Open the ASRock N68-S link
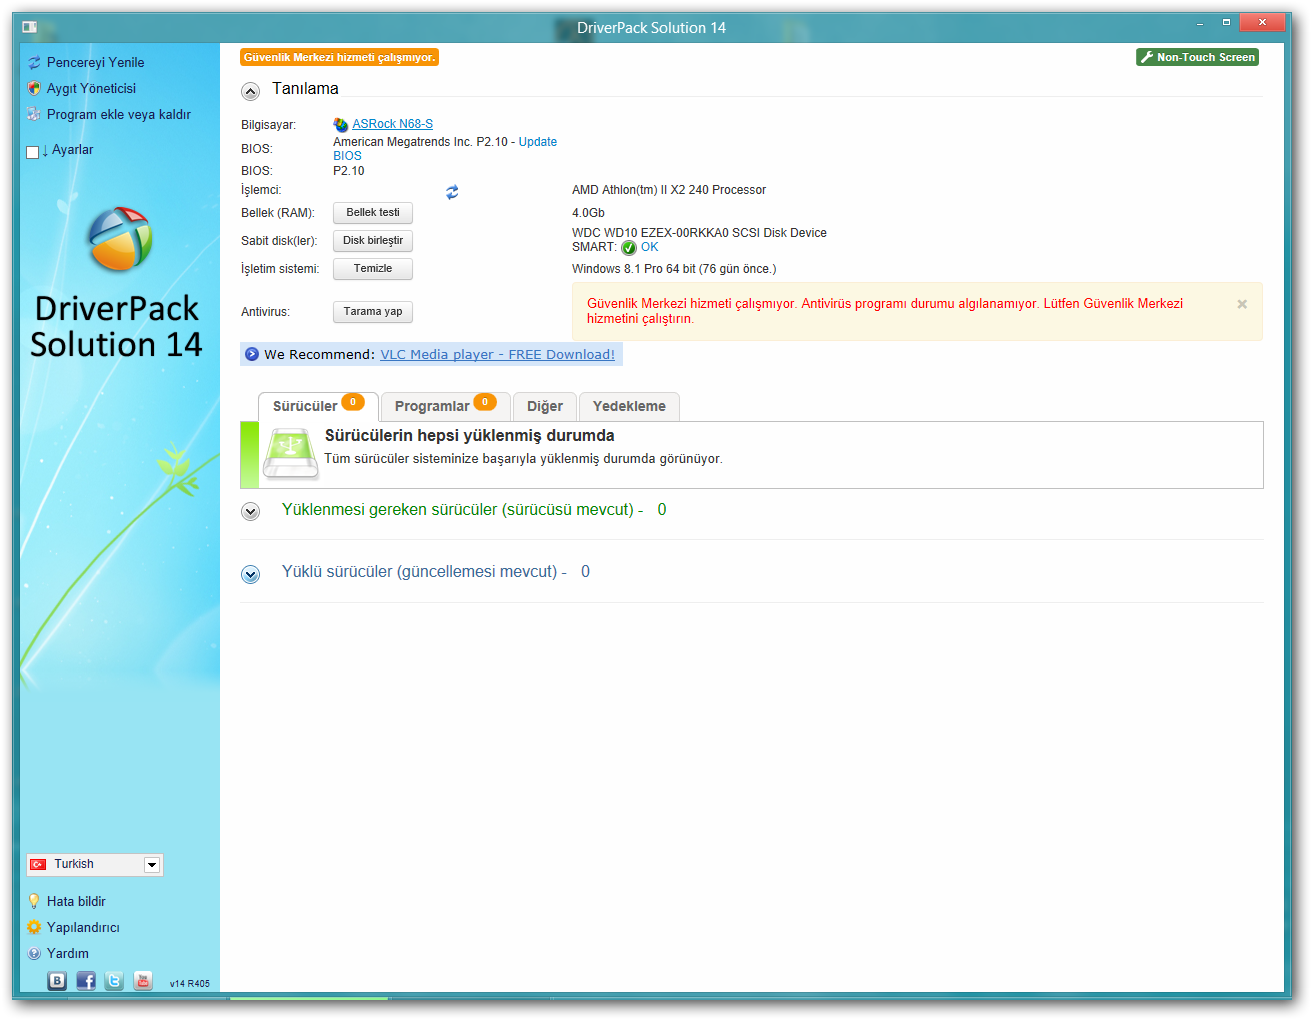The width and height of the screenshot is (1312, 1020). pos(392,124)
